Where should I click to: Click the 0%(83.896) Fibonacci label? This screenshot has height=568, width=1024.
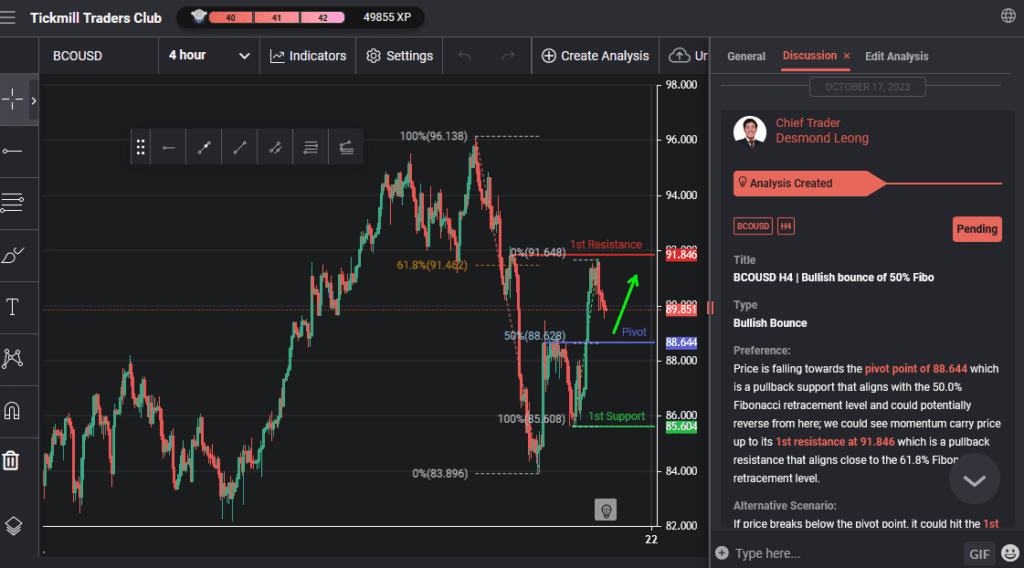(x=440, y=473)
